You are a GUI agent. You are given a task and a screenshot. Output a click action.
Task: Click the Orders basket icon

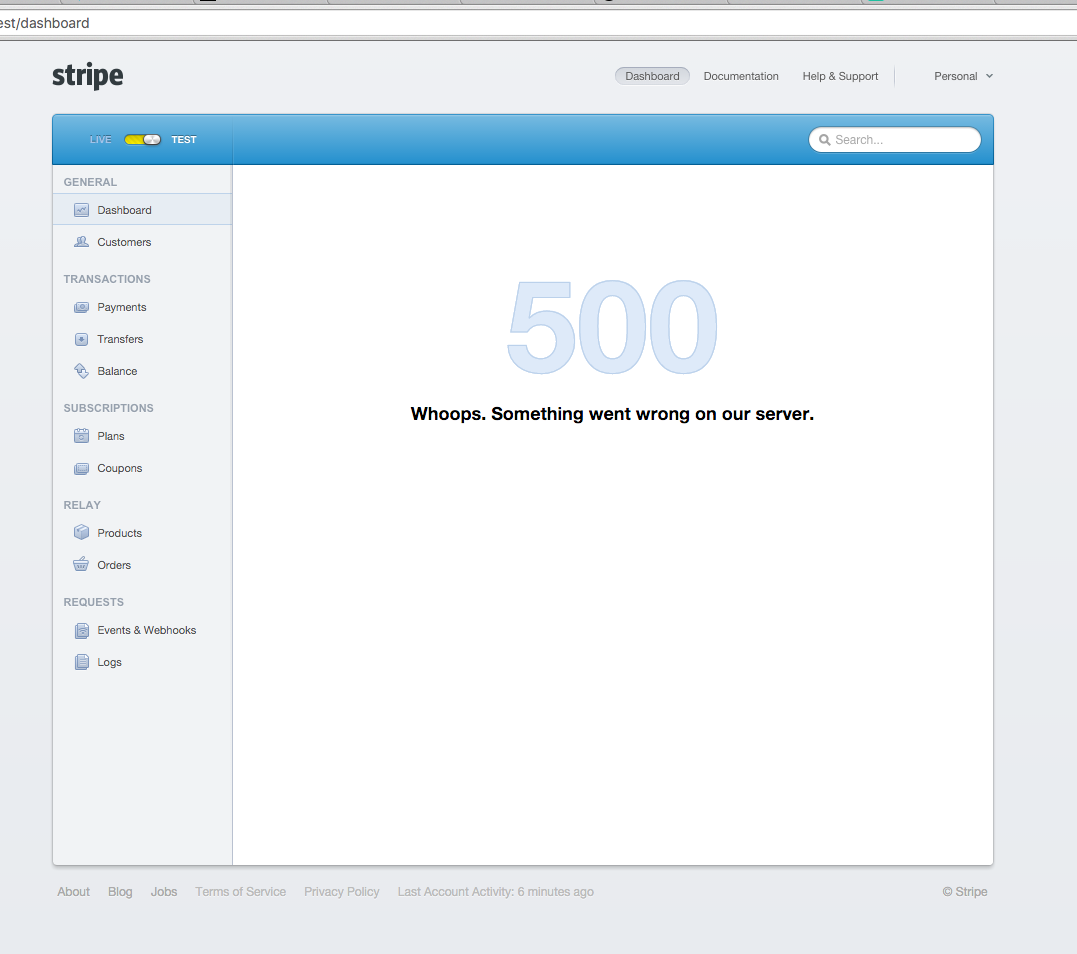(x=81, y=565)
